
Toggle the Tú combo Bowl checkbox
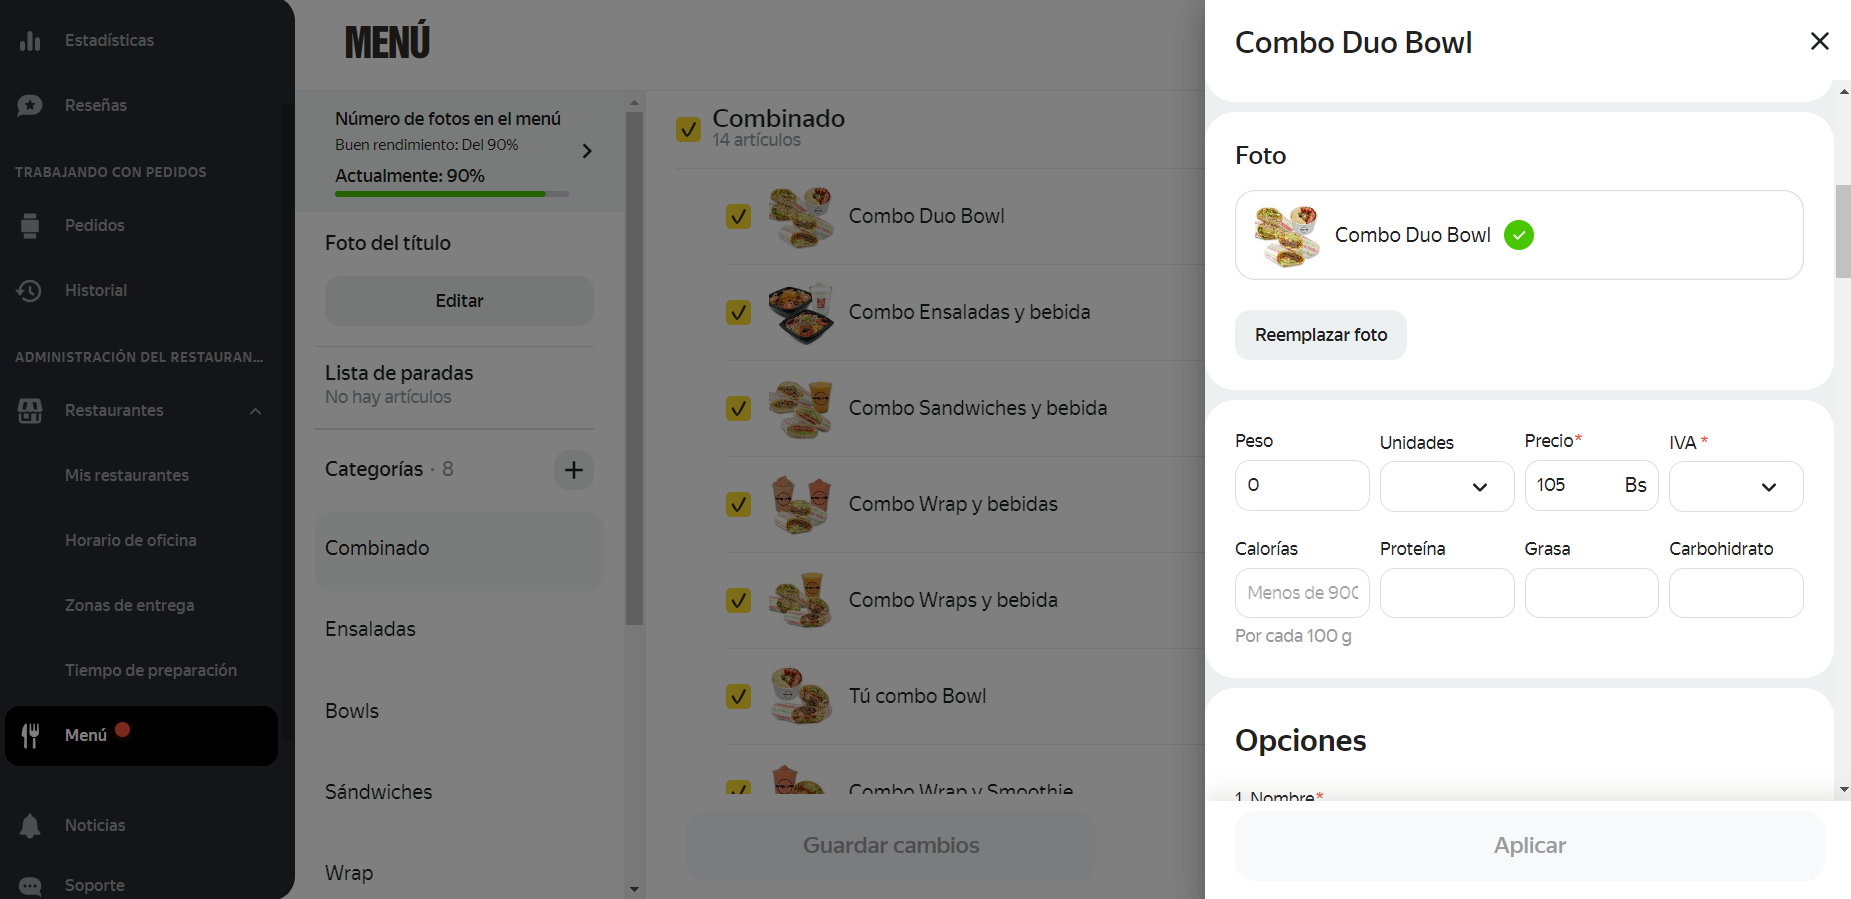(x=738, y=696)
